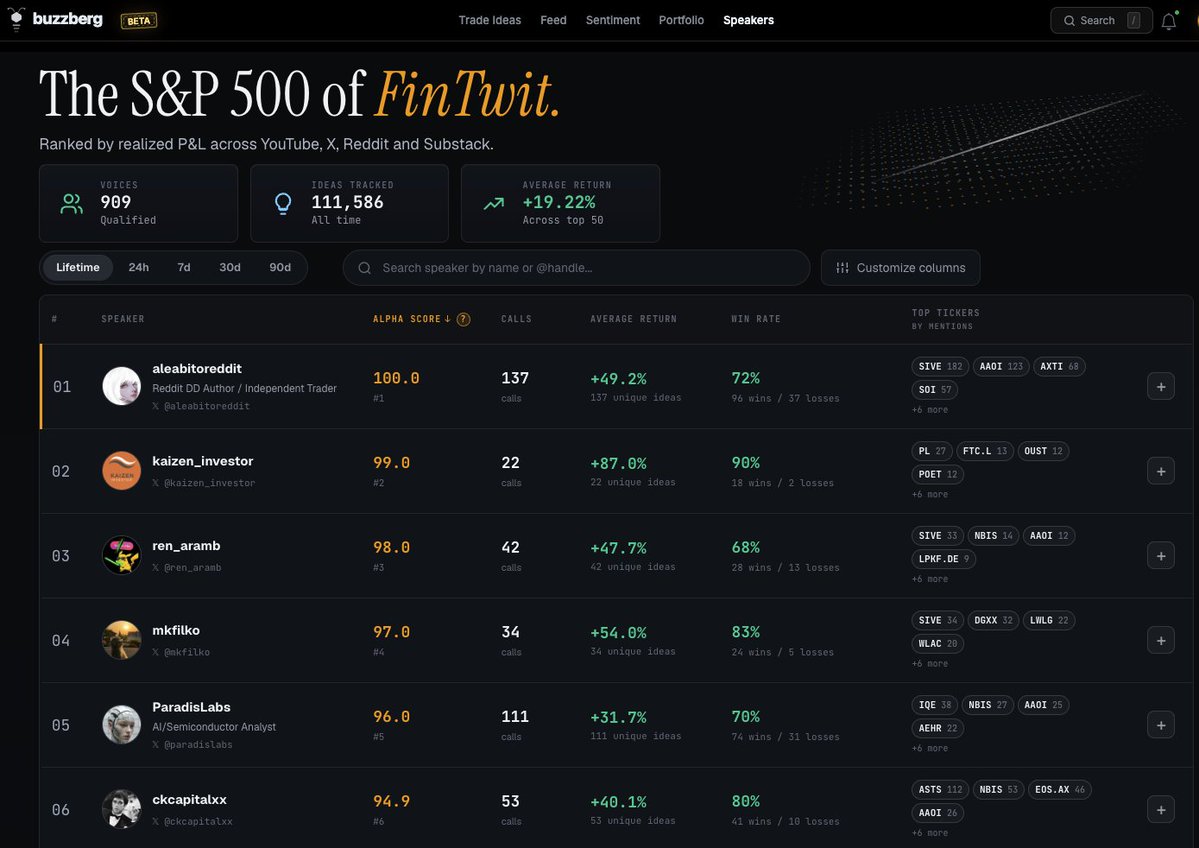Open ren_aramb's Pikachu avatar
1199x848 pixels.
(122, 555)
